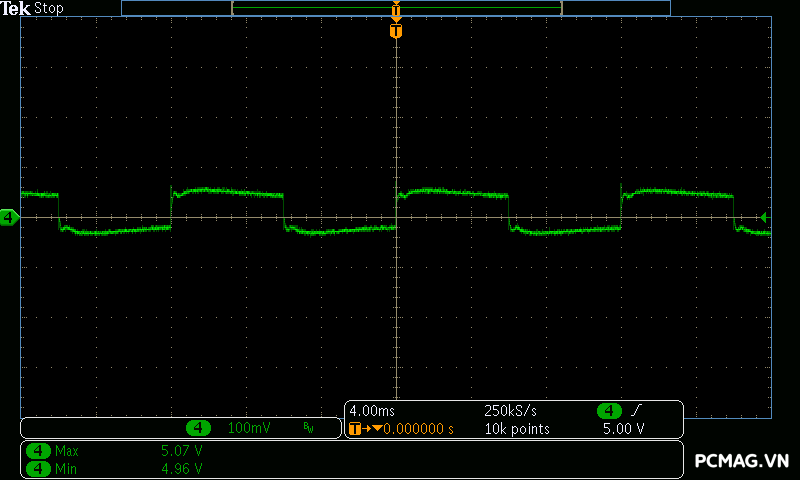Screen dimensions: 800x480
Task: Select the channel 4 badge beside 100mV
Action: click(199, 428)
